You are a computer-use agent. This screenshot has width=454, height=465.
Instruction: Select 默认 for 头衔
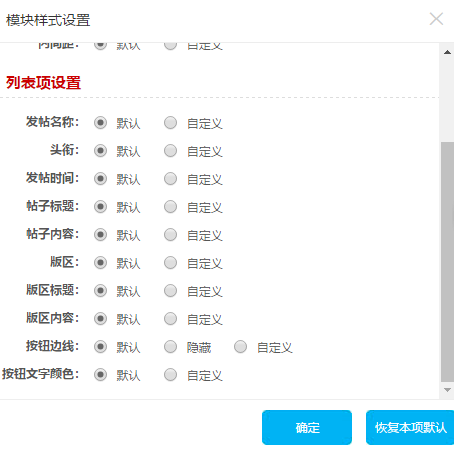(100, 151)
